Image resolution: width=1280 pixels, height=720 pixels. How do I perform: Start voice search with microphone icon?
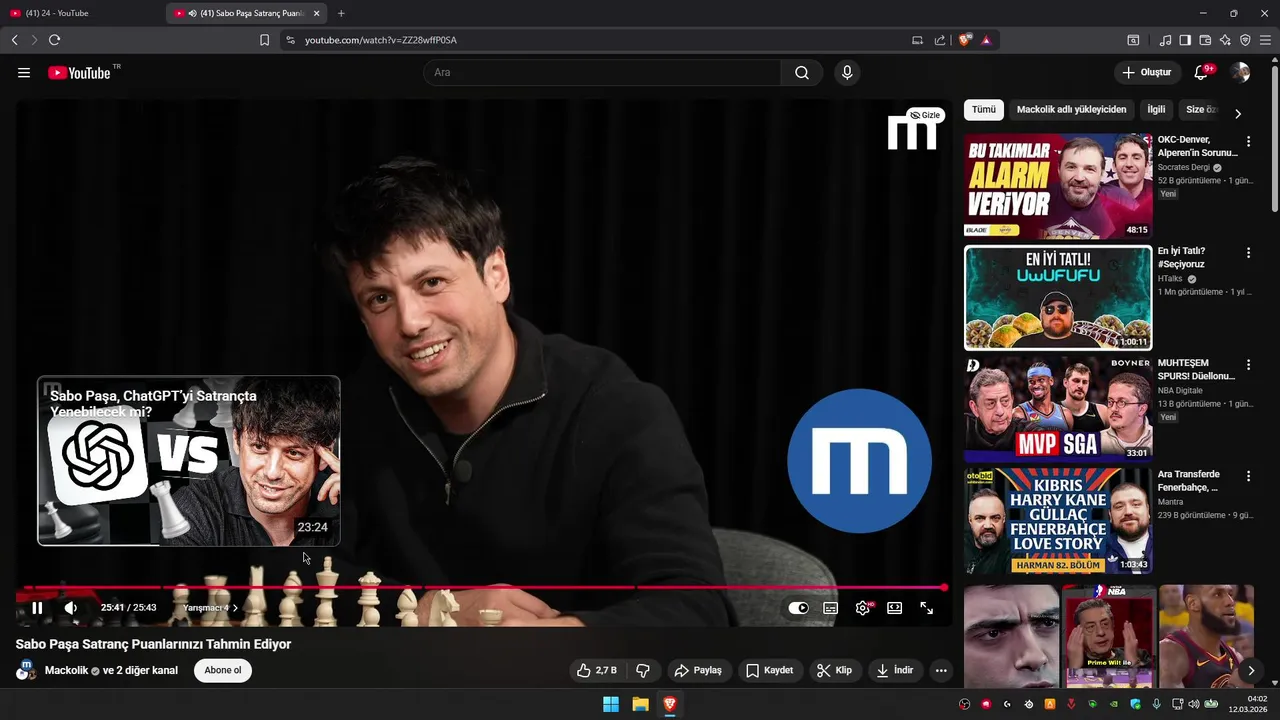click(x=847, y=73)
